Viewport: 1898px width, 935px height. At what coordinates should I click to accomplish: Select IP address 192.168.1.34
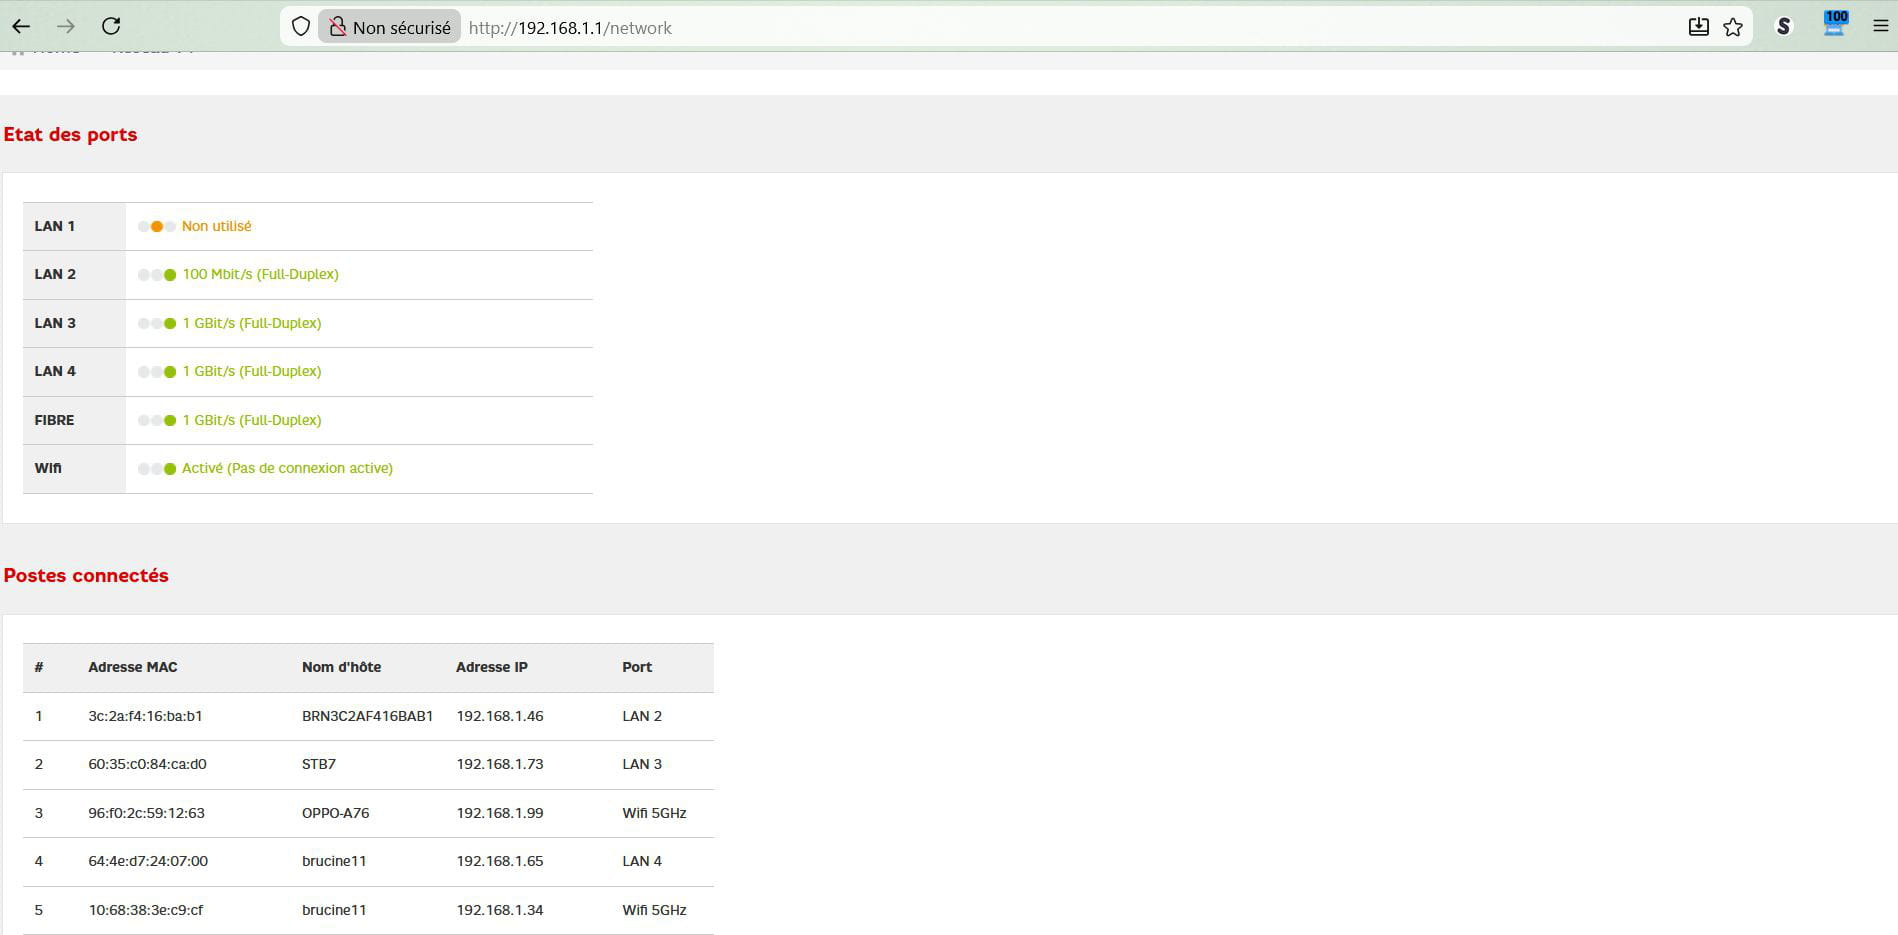tap(500, 910)
